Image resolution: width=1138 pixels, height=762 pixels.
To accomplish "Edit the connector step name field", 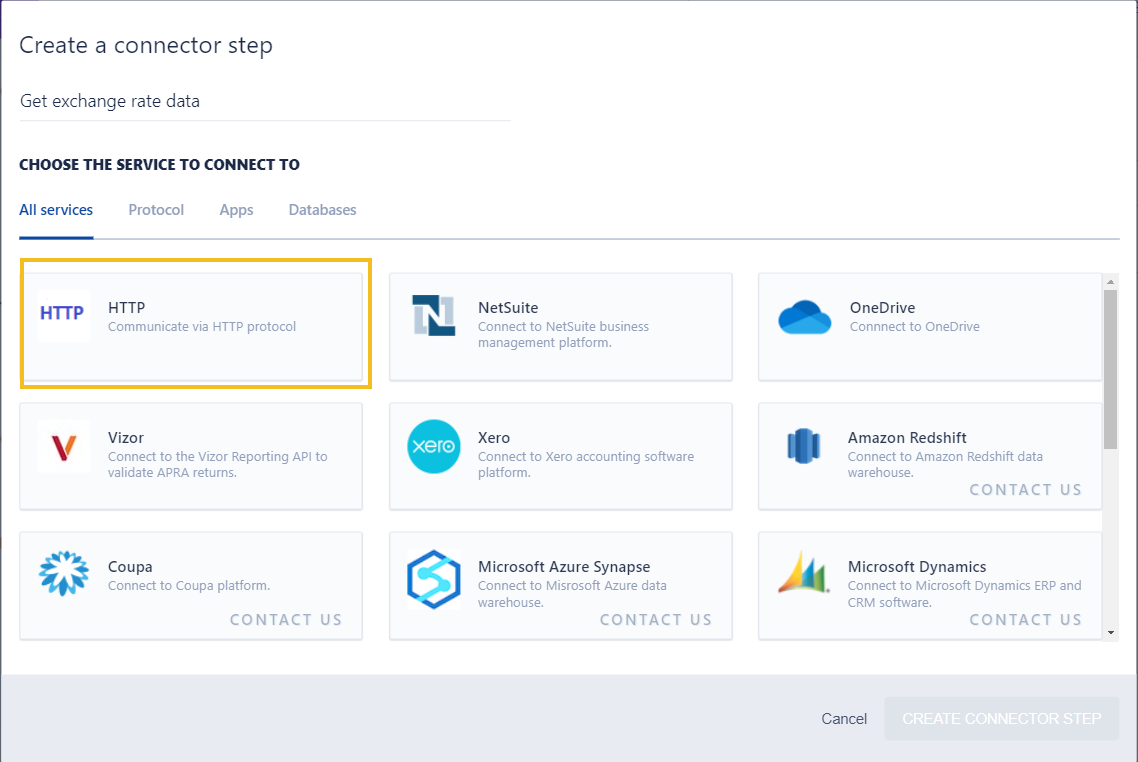I will coord(264,101).
